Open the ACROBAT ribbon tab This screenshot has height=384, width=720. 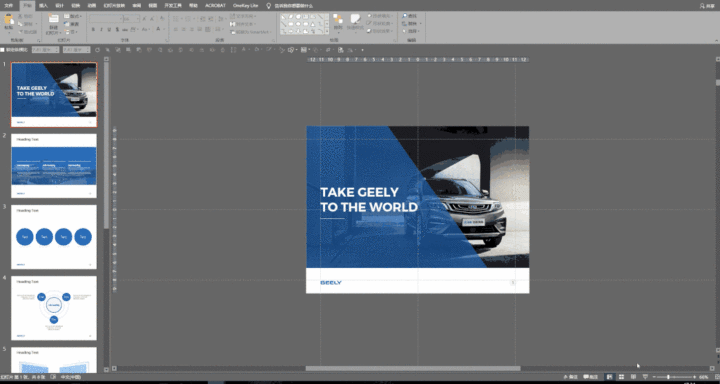(x=215, y=6)
